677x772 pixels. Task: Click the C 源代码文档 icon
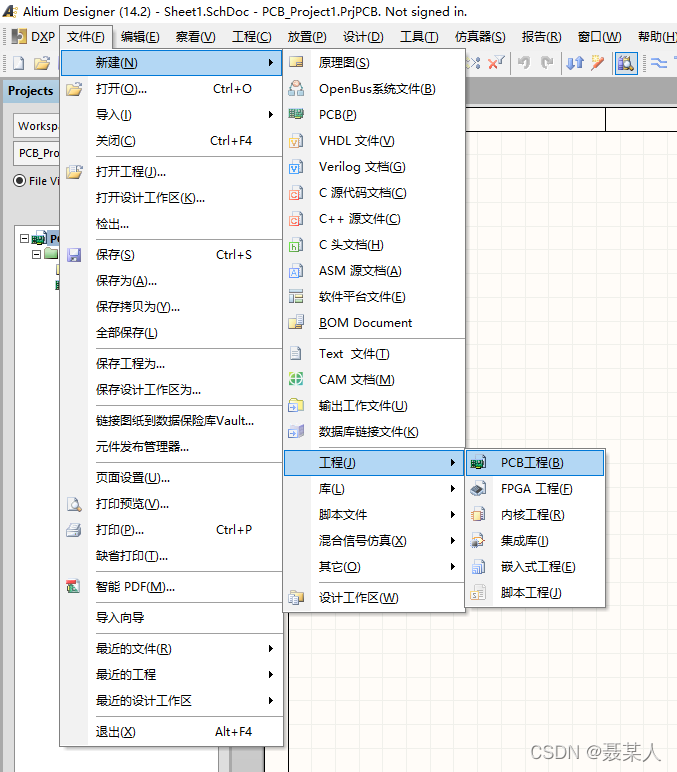click(296, 193)
